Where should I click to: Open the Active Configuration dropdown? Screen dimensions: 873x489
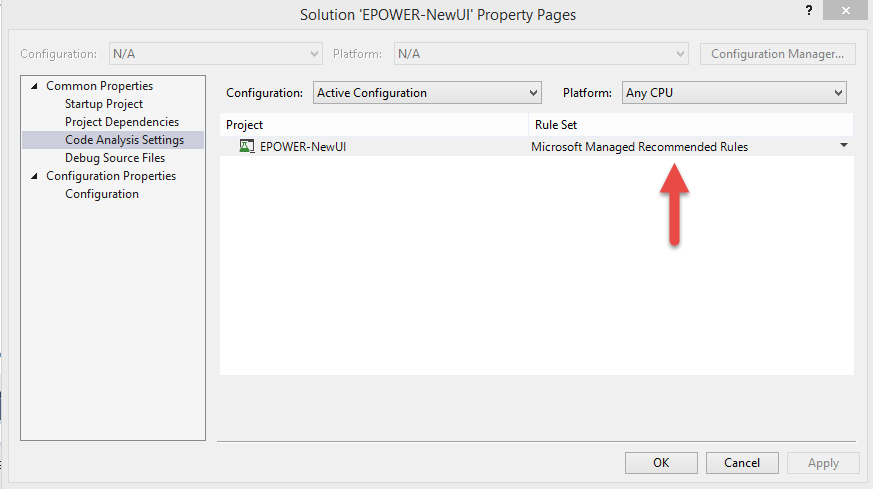[427, 93]
